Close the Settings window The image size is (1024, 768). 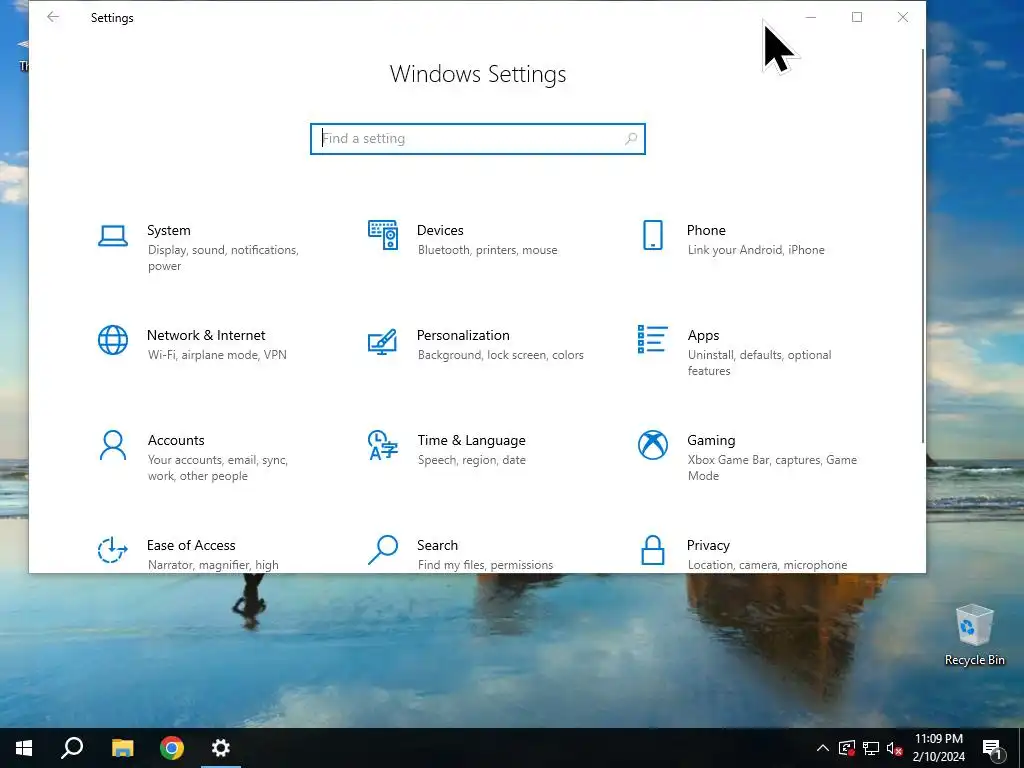(x=903, y=18)
